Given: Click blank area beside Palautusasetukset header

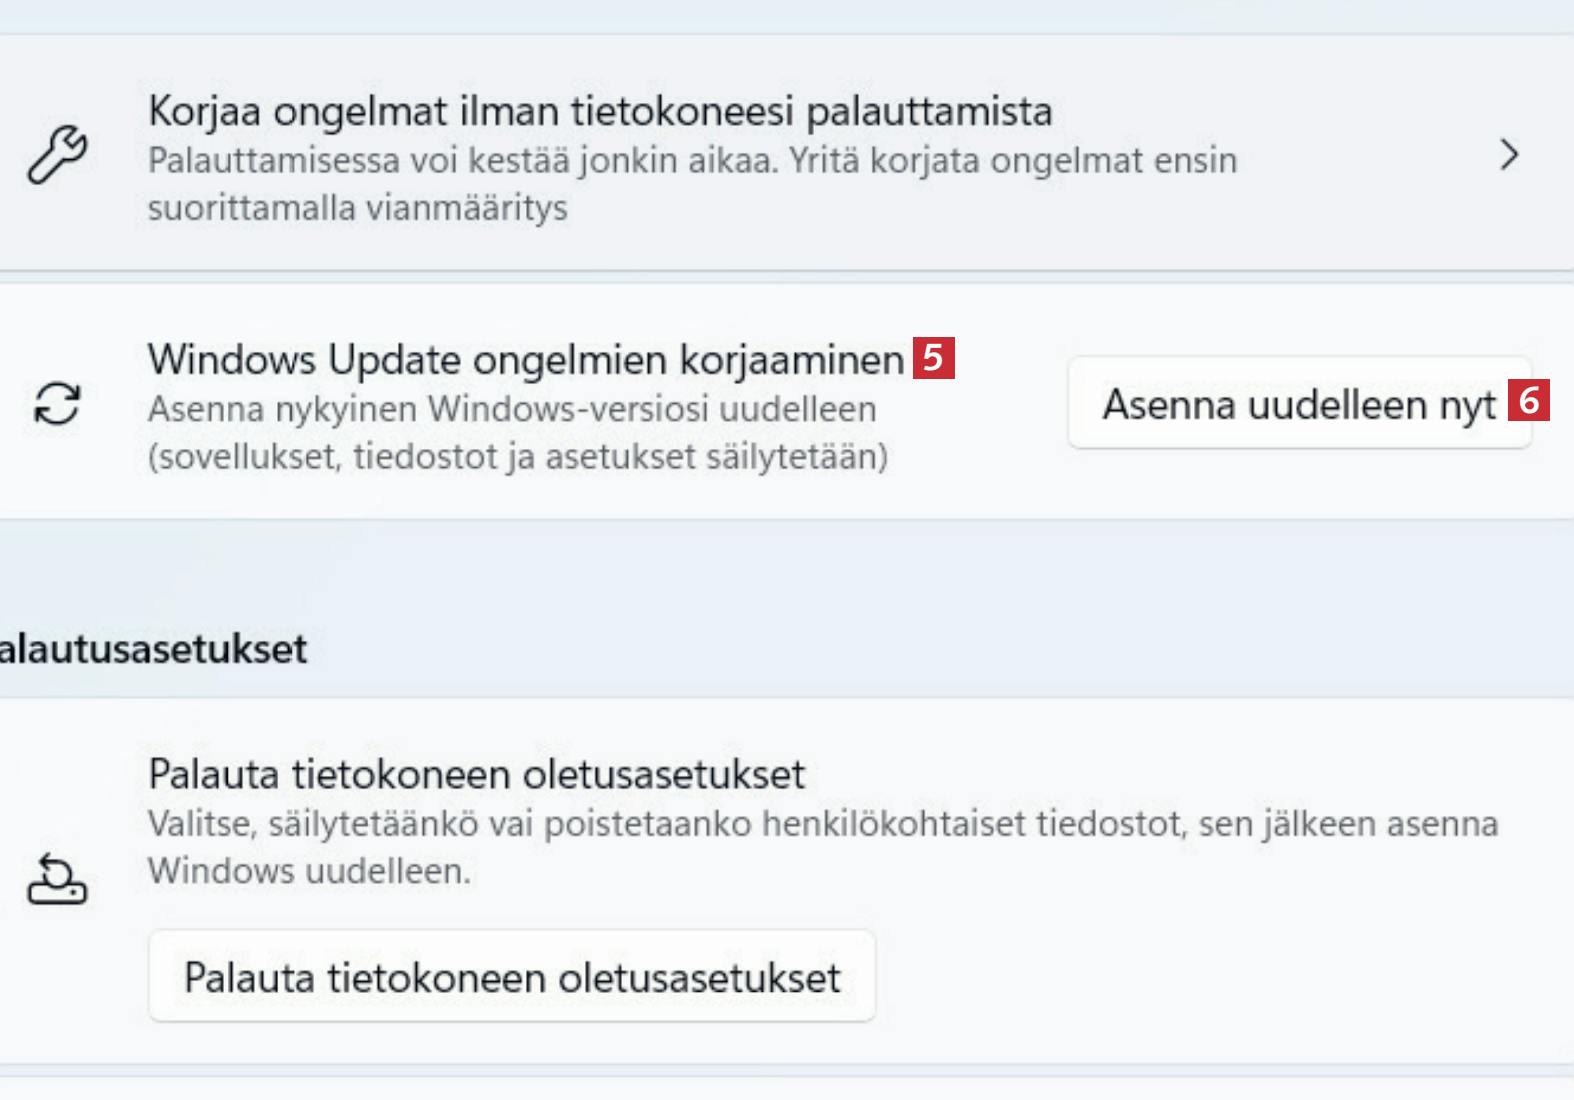Looking at the screenshot, I should click(900, 649).
